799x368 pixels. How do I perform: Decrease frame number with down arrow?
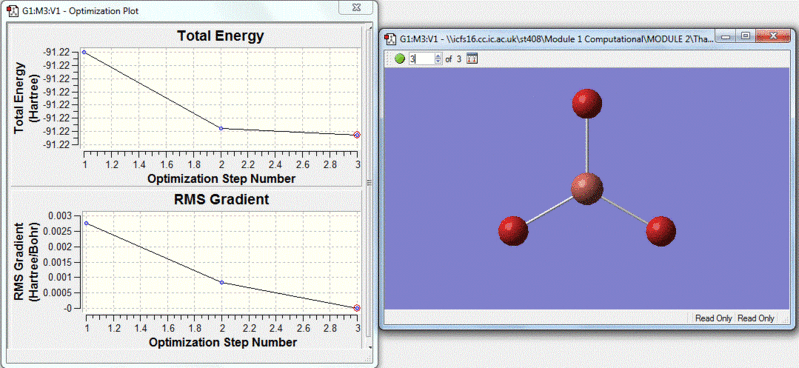click(x=438, y=62)
